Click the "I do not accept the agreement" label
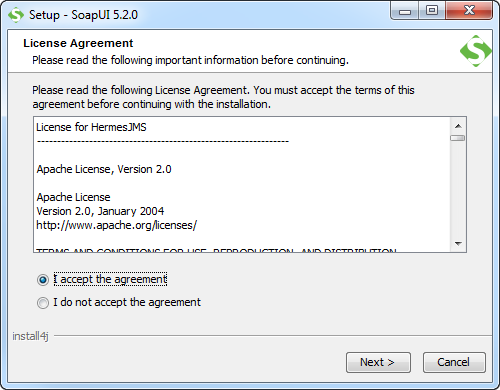 tap(127, 302)
